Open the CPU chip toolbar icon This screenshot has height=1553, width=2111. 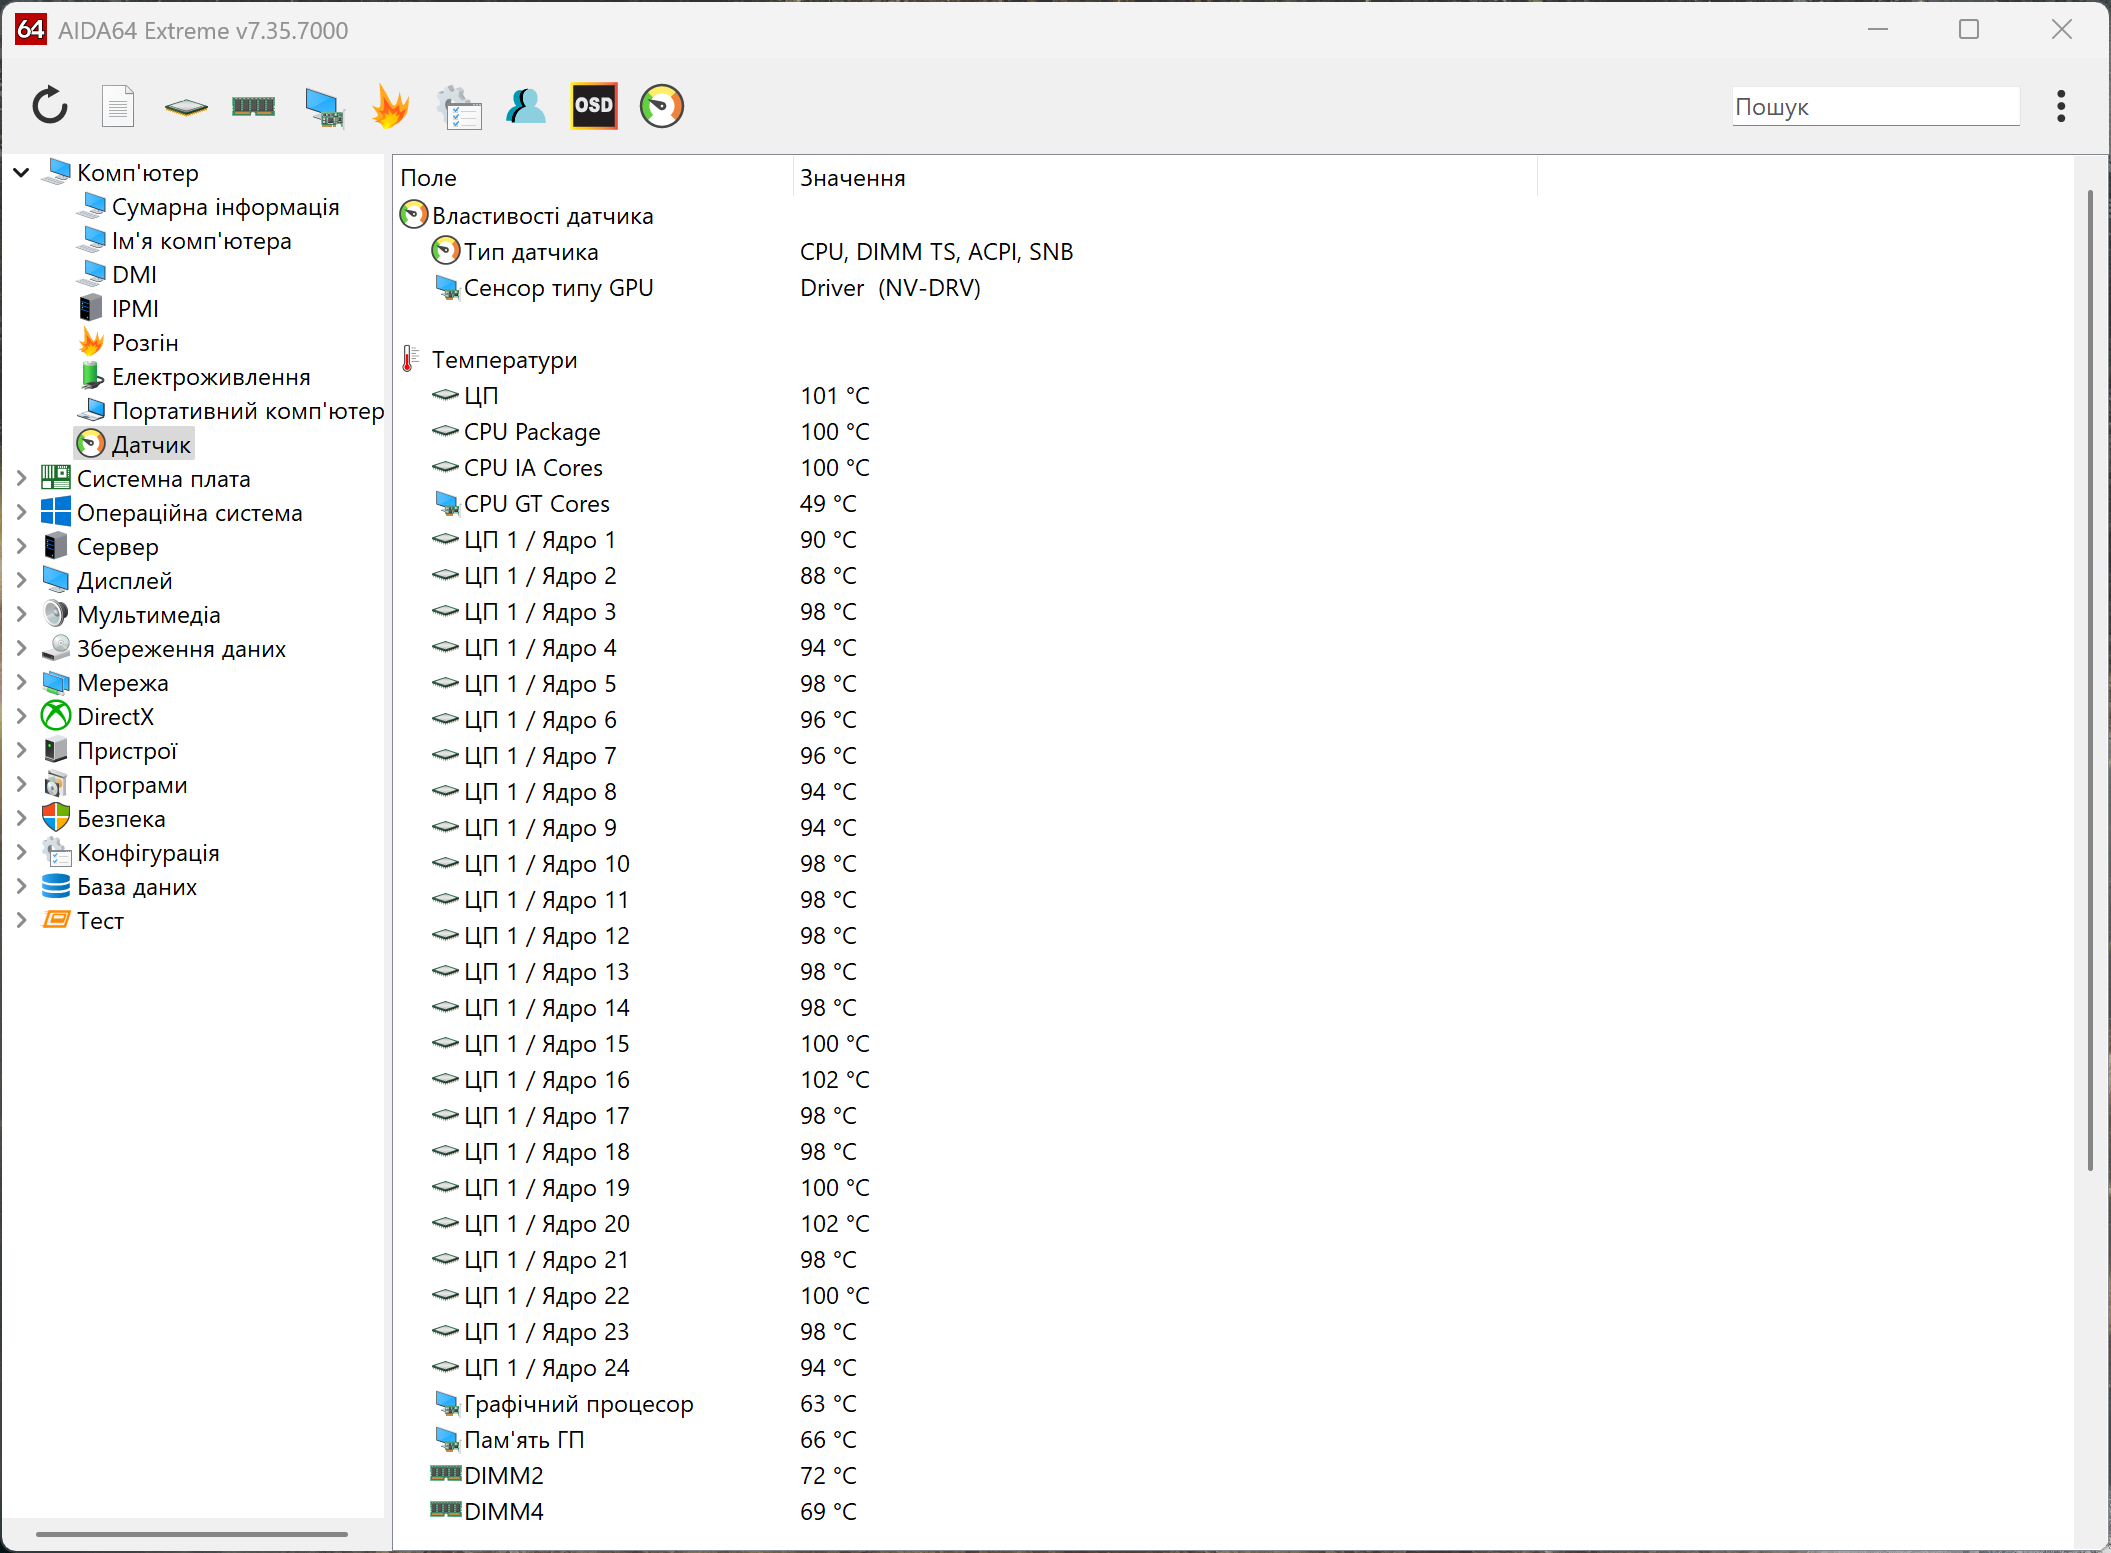[186, 106]
